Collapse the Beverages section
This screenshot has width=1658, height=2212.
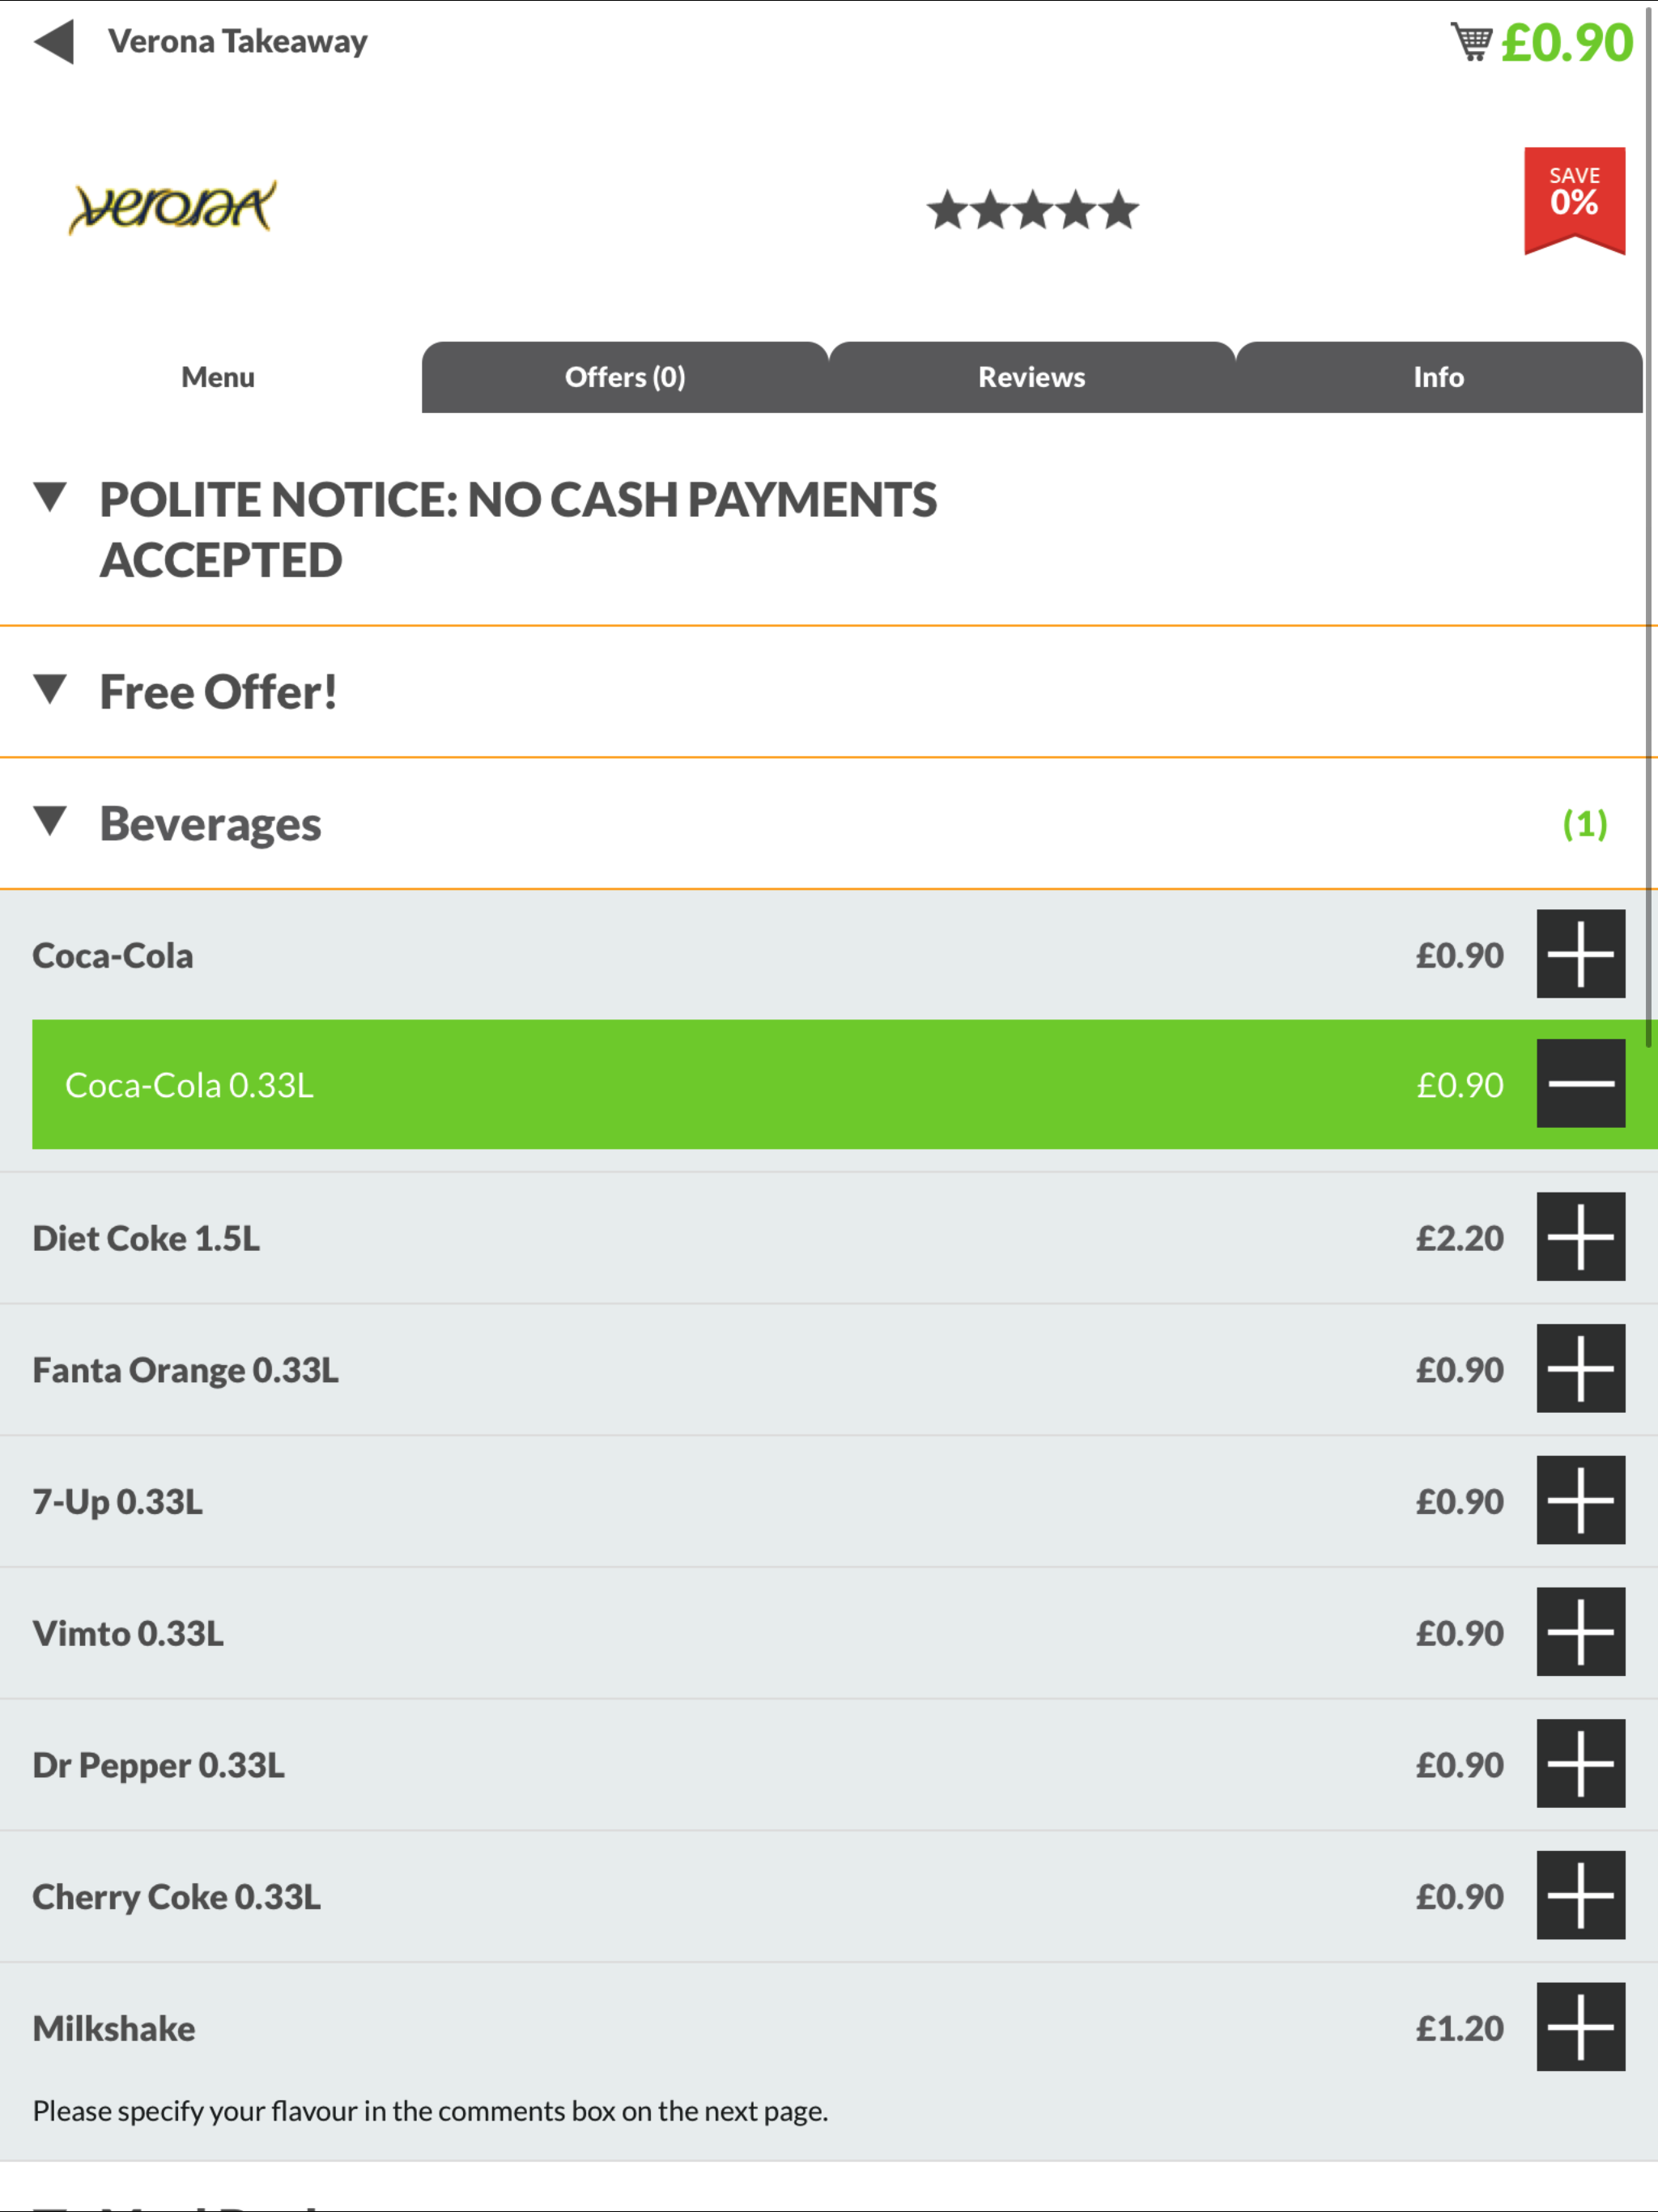point(50,822)
